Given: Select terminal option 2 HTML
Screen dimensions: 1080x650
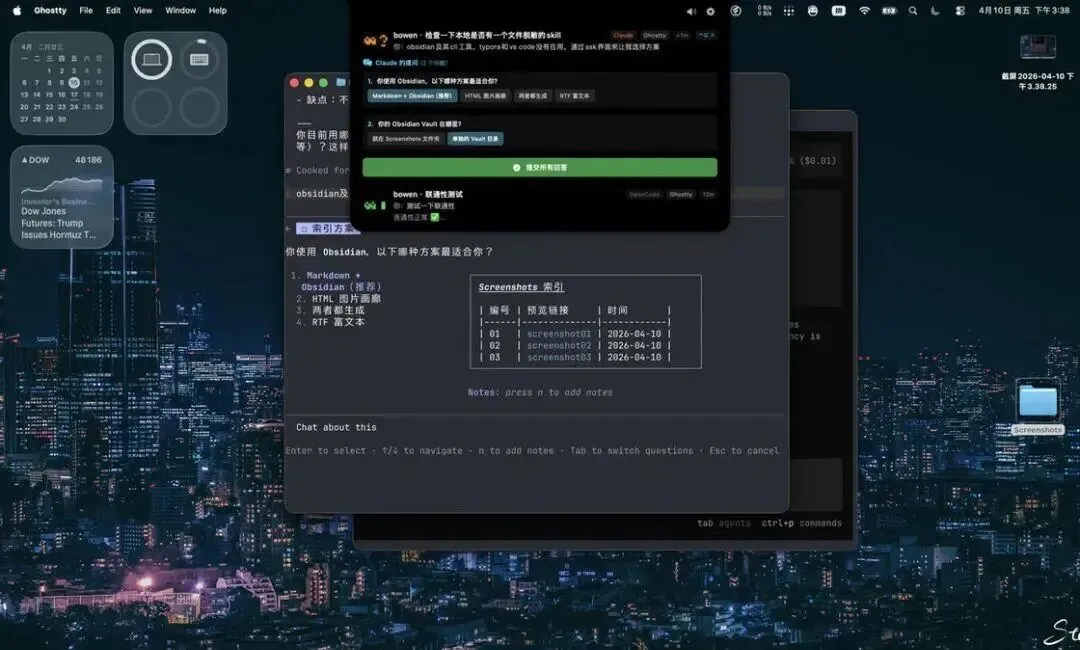Looking at the screenshot, I should click(338, 299).
